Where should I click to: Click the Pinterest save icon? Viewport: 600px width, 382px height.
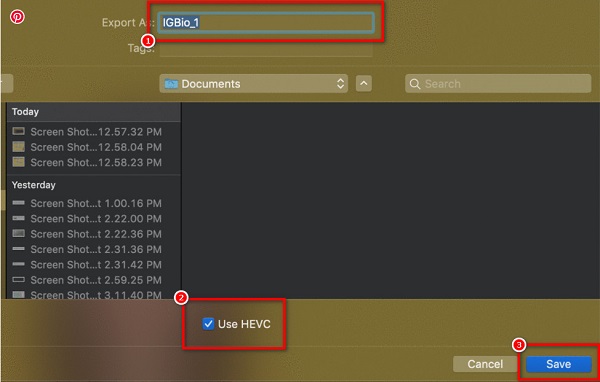pos(17,17)
